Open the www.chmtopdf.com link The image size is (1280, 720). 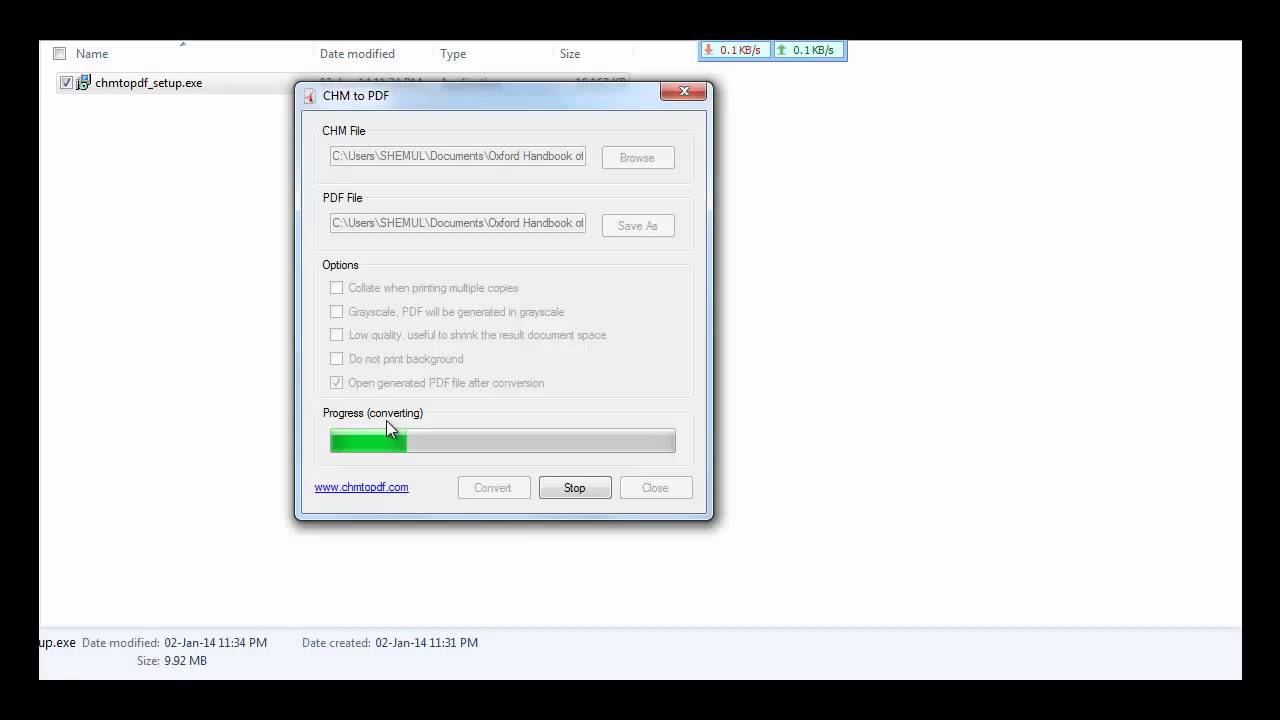point(361,487)
